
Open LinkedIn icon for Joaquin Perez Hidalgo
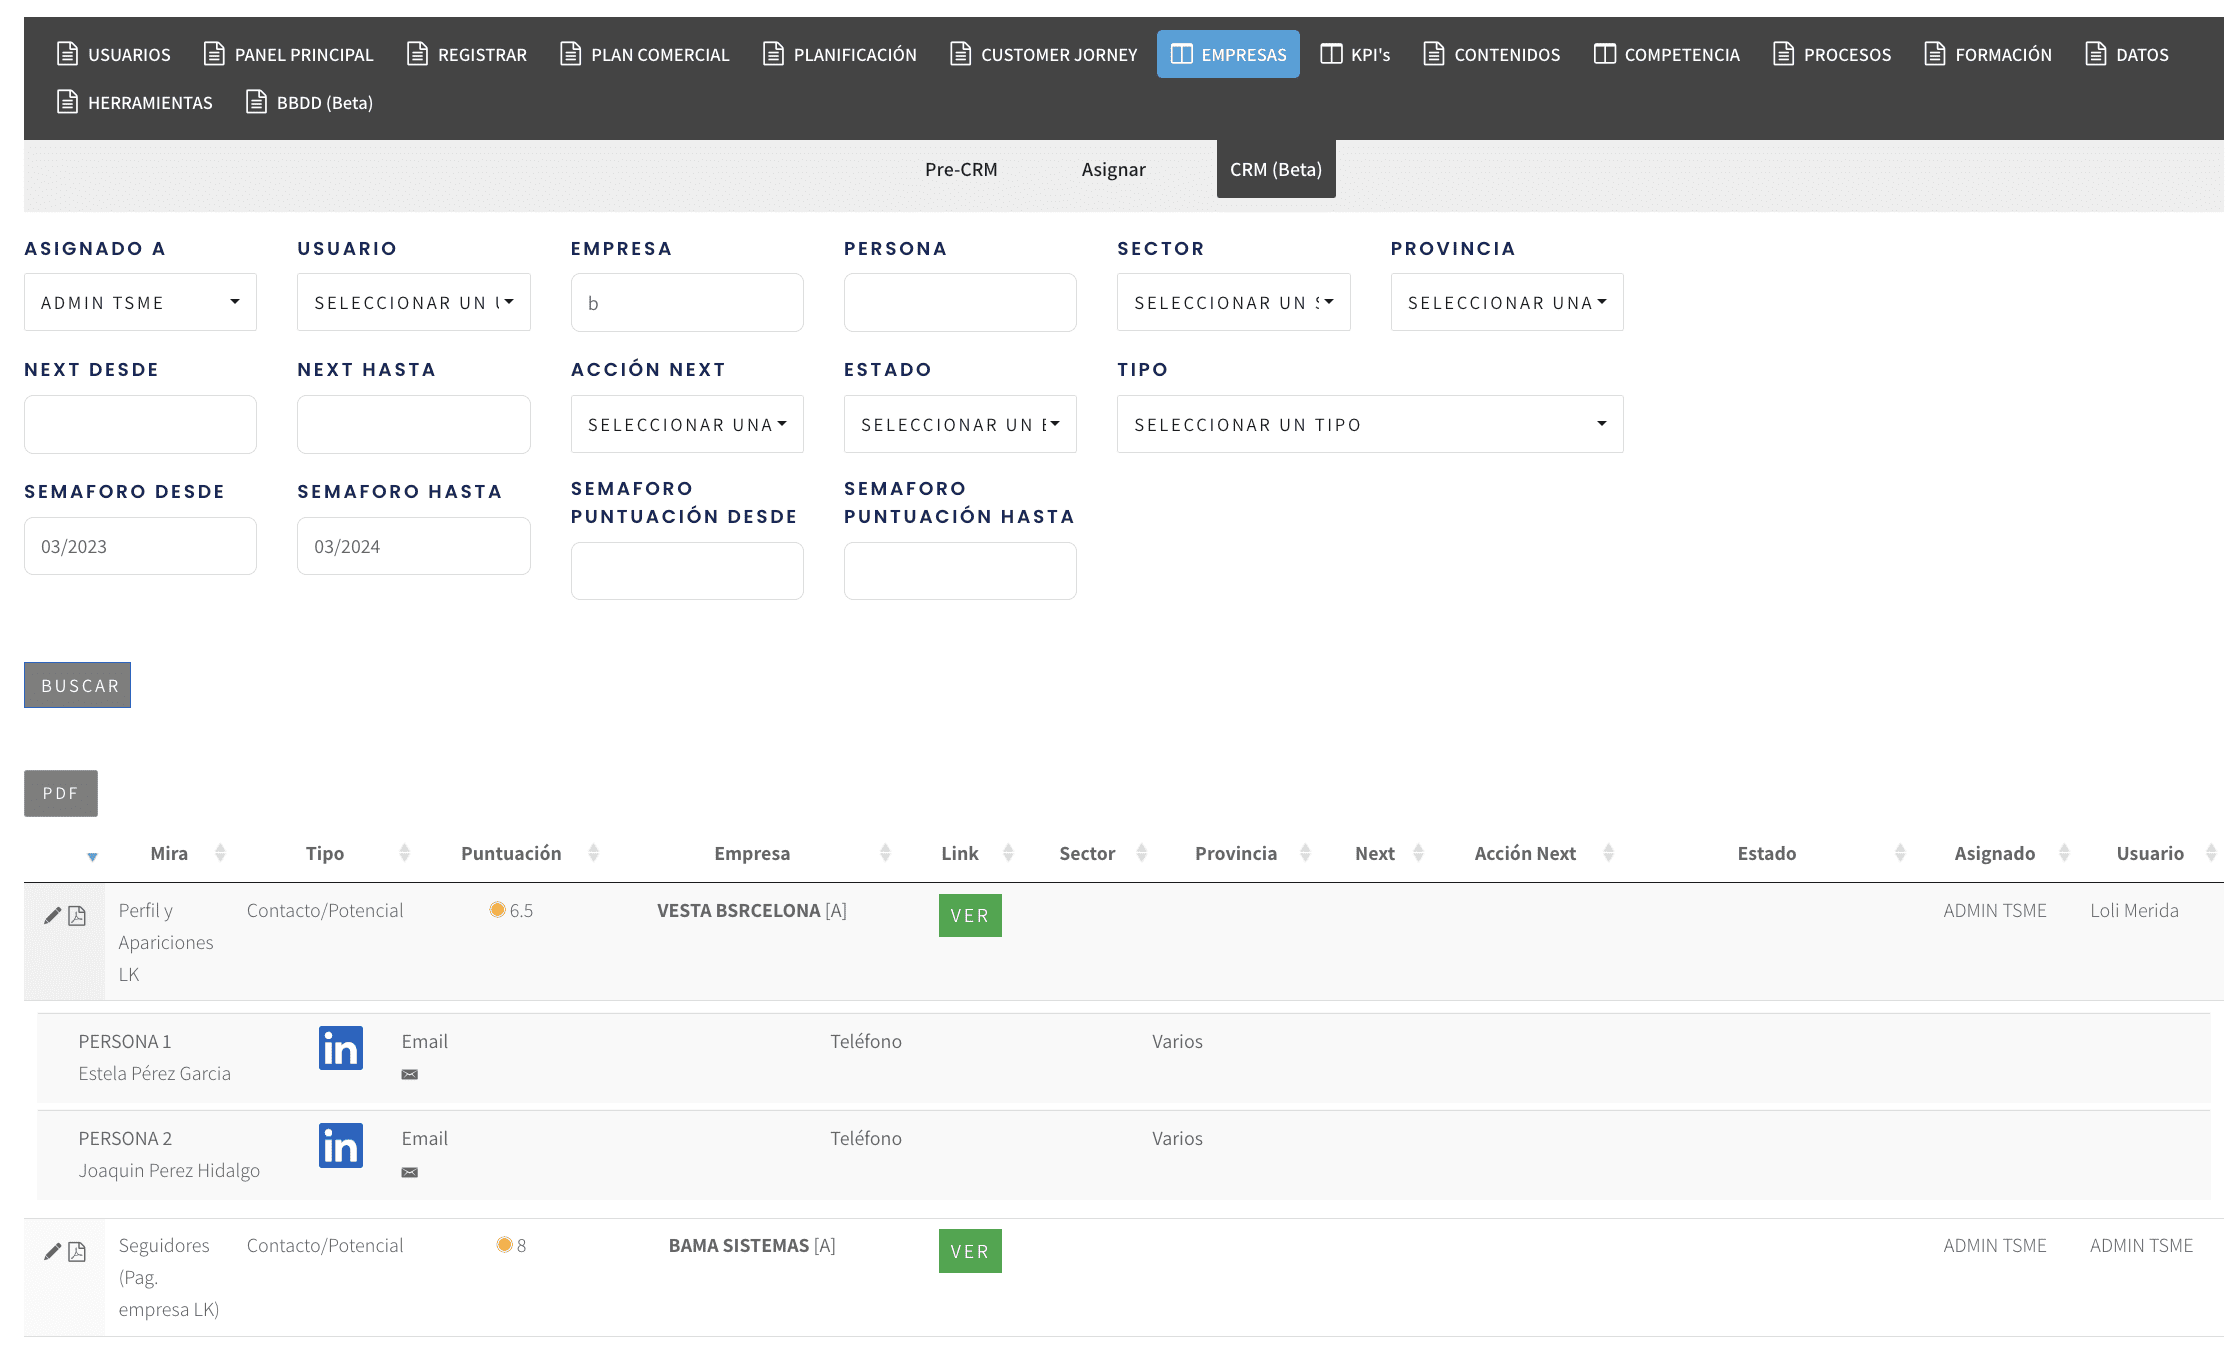(340, 1145)
